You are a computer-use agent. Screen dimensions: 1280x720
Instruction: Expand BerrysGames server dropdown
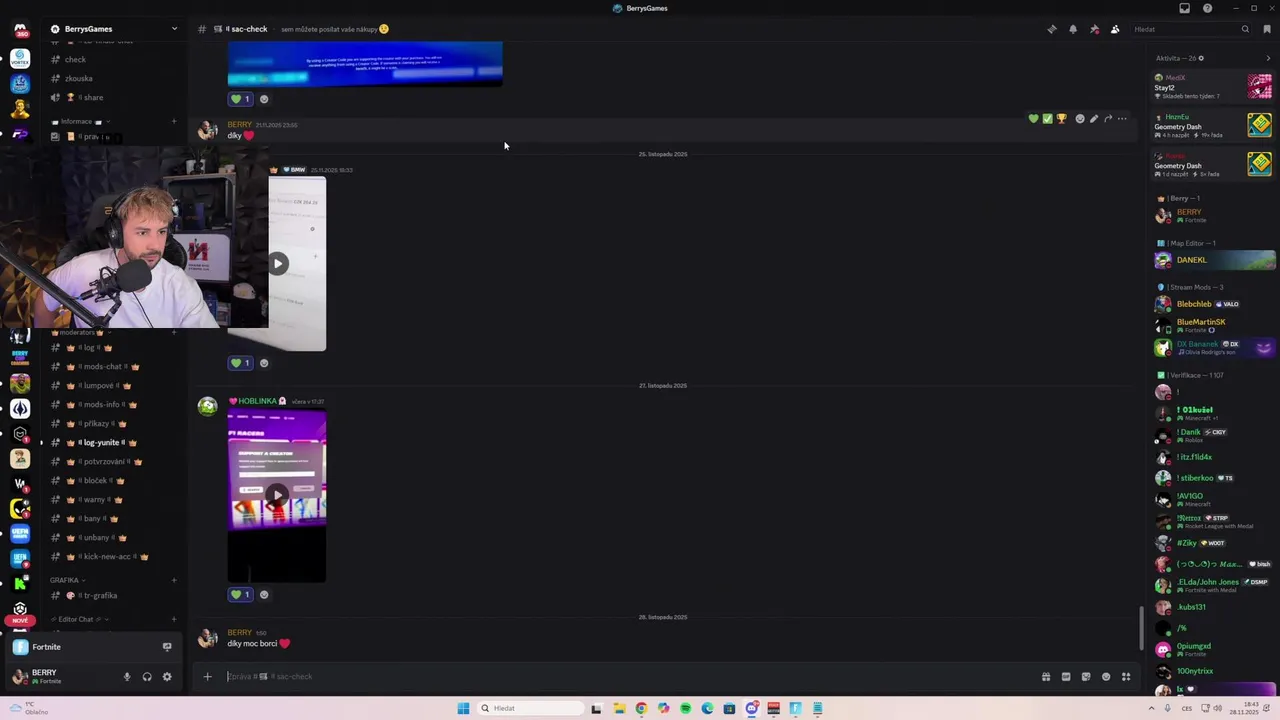(174, 29)
